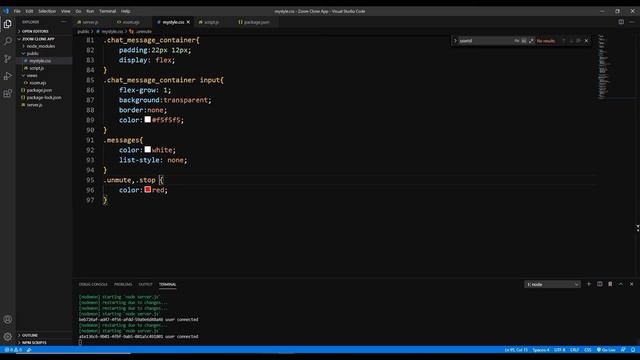The height and width of the screenshot is (360, 640).
Task: Close the terminal panel
Action: pos(631,284)
